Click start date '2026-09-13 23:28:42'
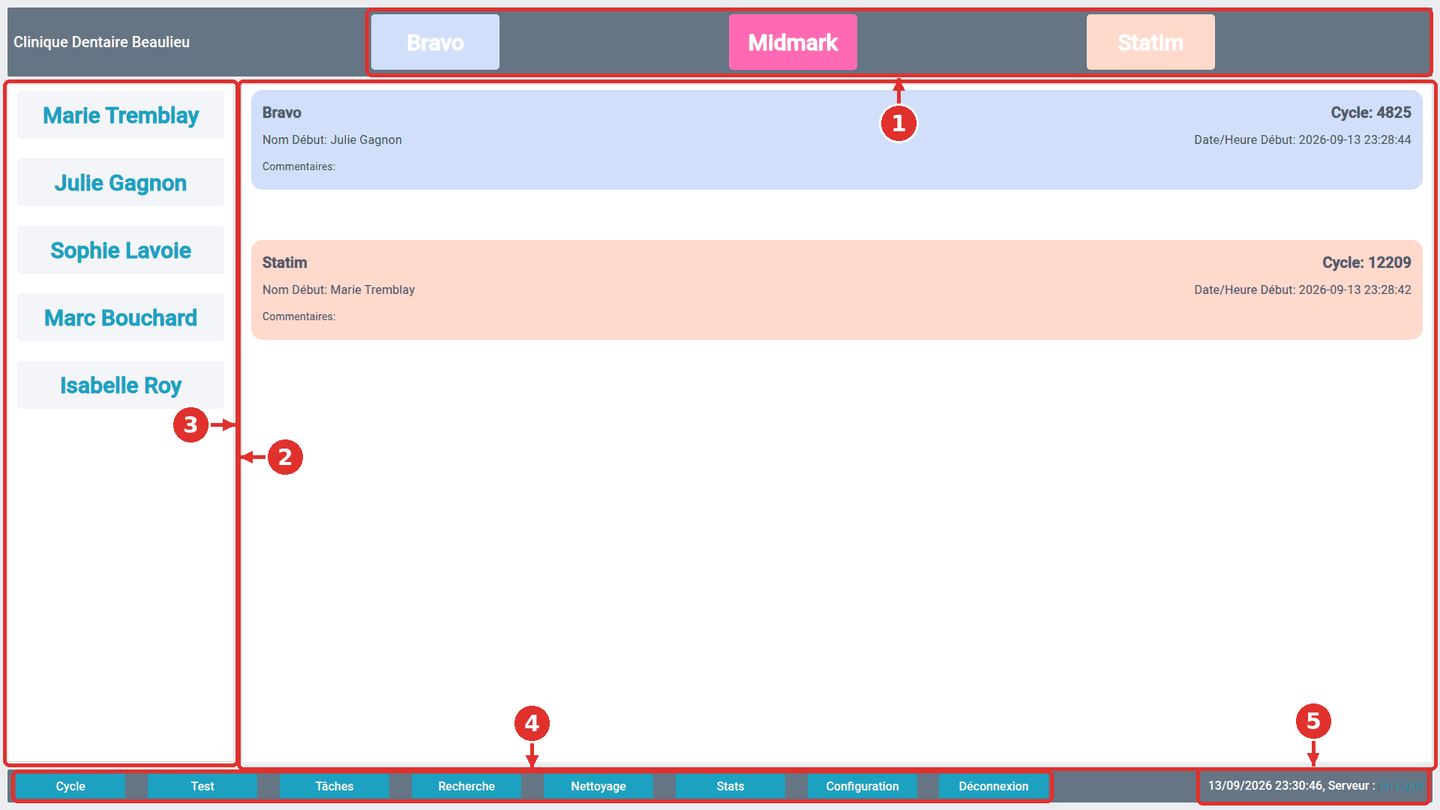1440x810 pixels. click(1355, 290)
